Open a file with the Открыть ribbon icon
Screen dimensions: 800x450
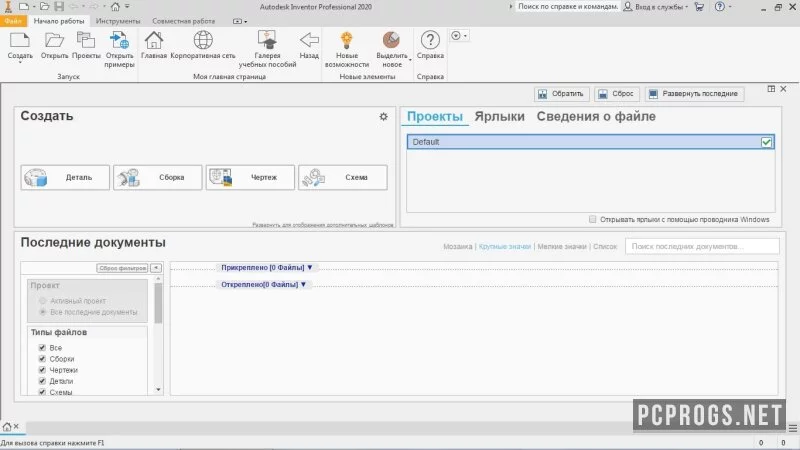coord(54,40)
